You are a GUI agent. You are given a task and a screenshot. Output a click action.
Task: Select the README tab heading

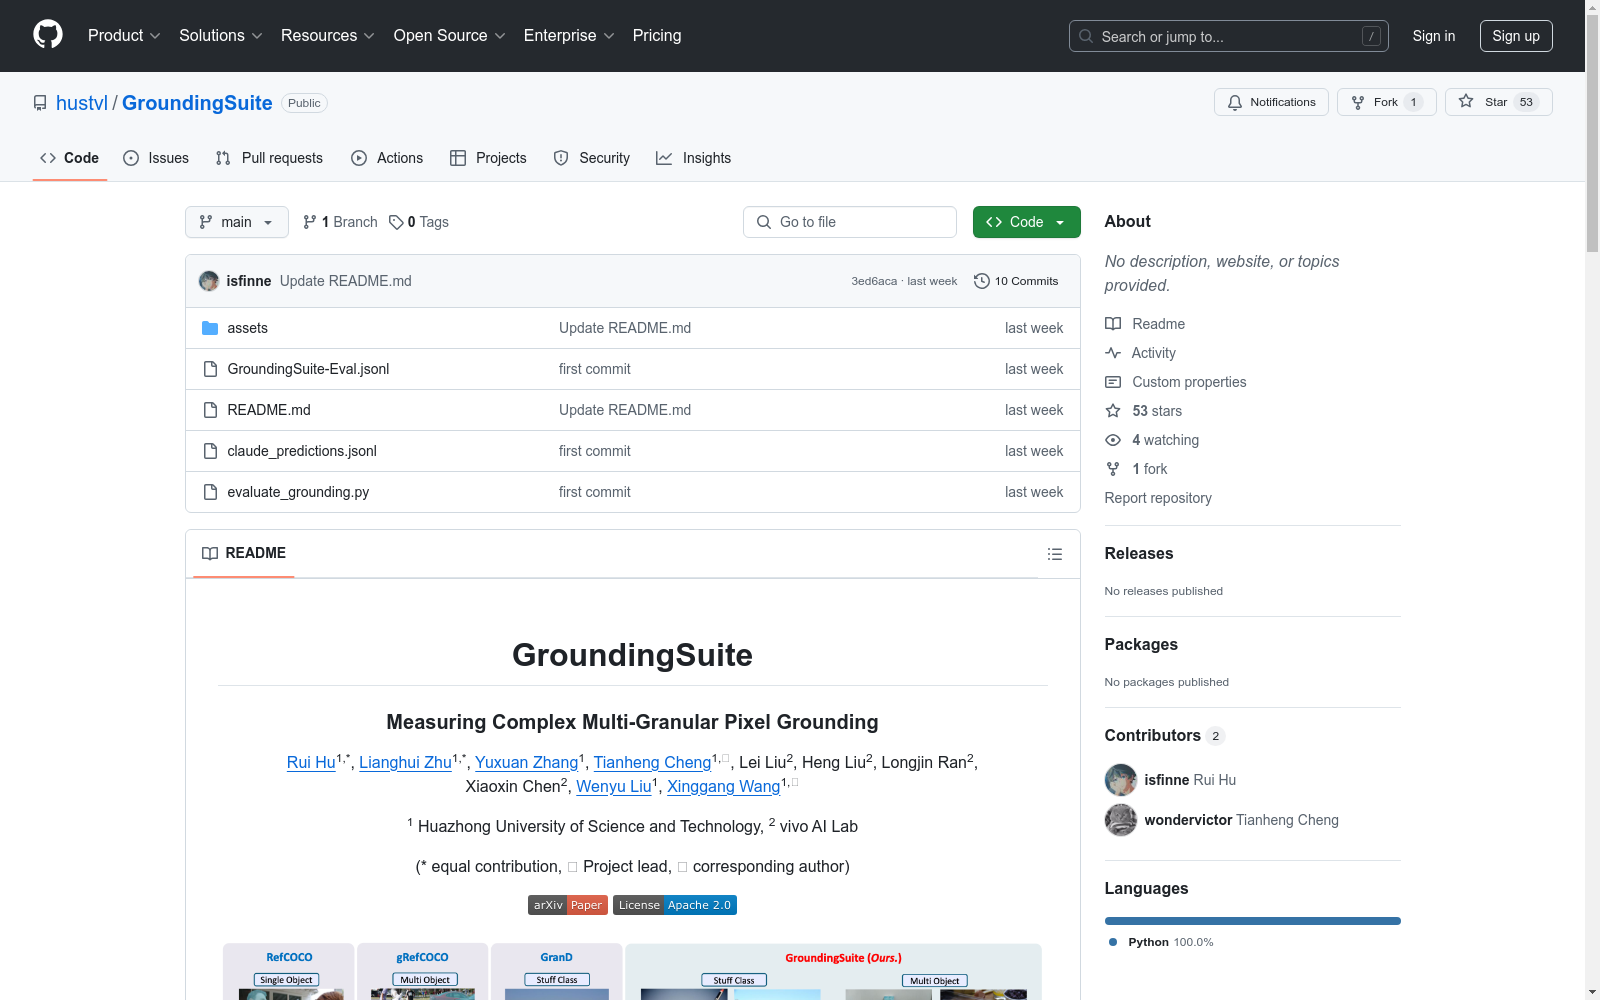[244, 553]
